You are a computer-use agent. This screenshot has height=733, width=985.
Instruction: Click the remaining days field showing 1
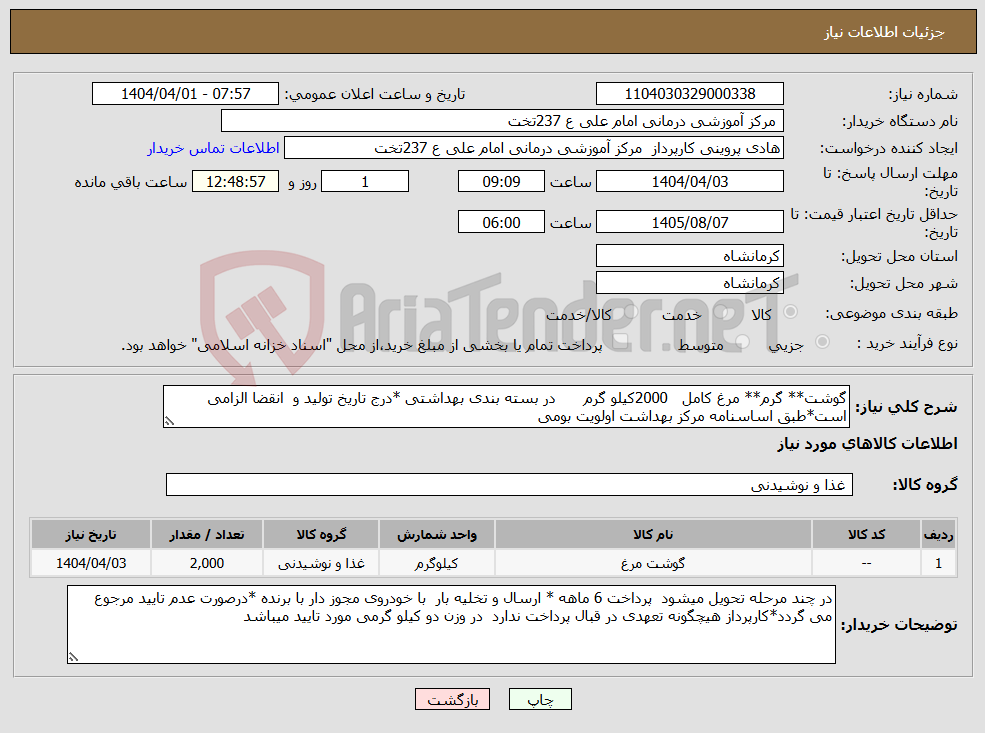(x=365, y=182)
